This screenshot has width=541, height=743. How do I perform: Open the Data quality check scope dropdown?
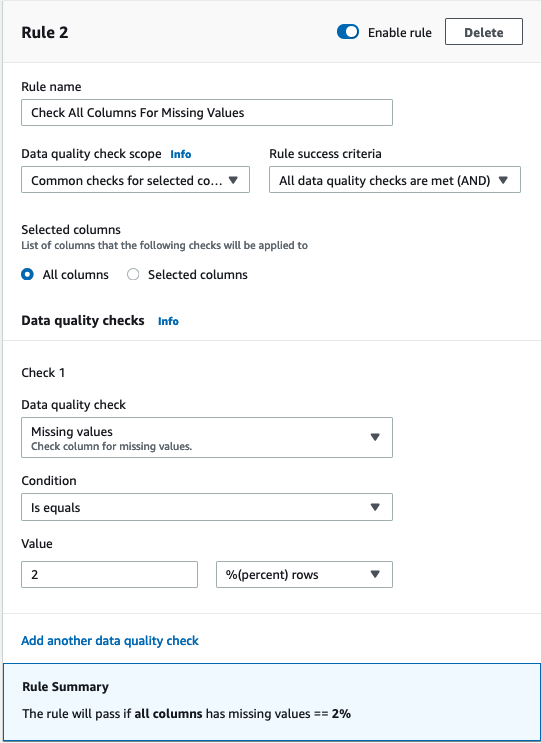point(135,180)
